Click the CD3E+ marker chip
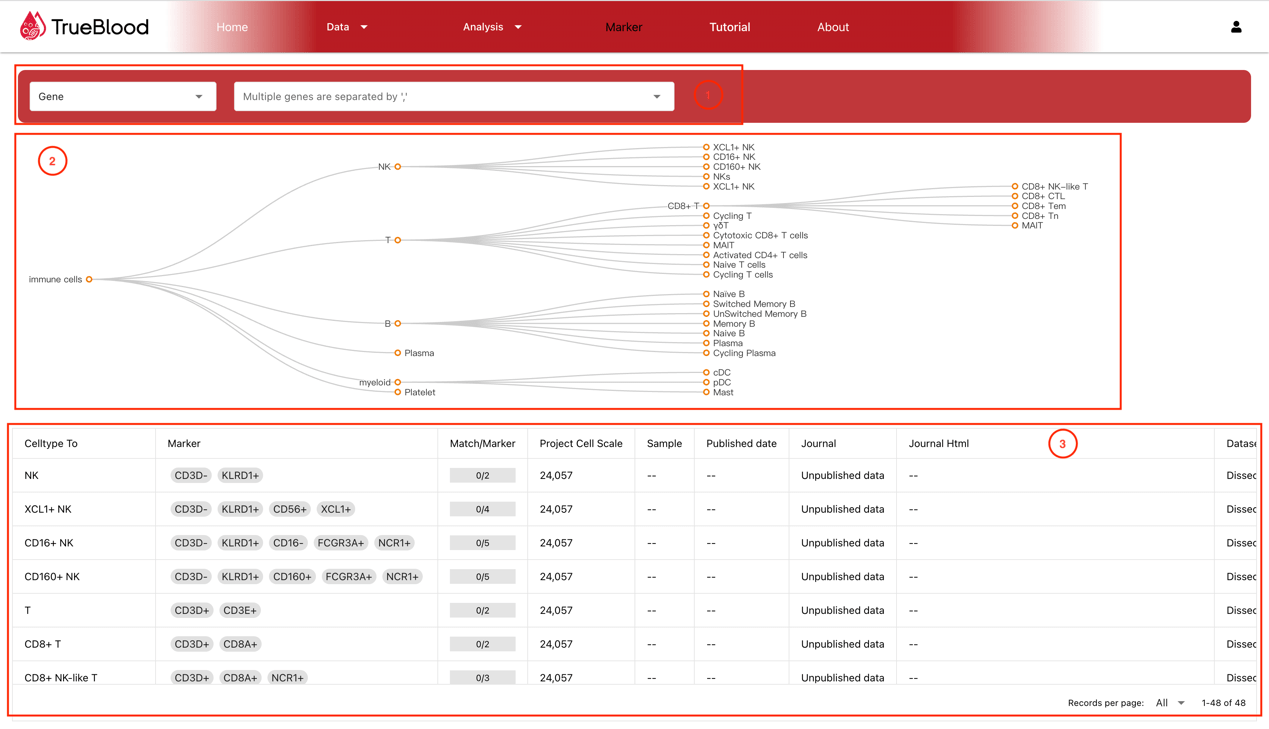 click(x=240, y=610)
